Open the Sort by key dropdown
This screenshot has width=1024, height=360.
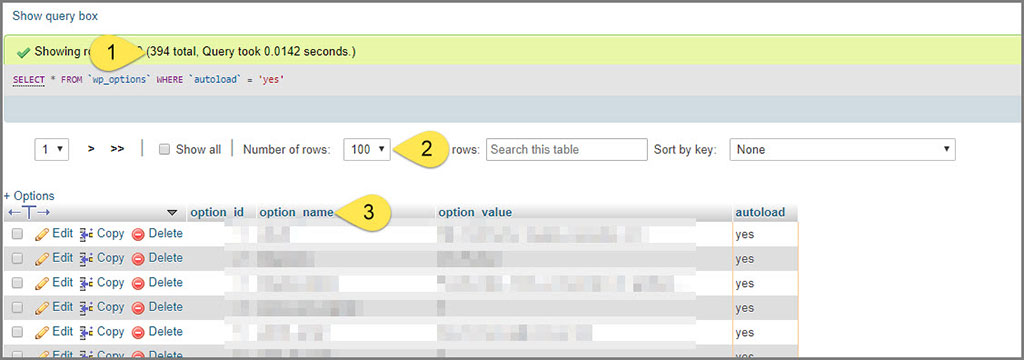tap(842, 149)
